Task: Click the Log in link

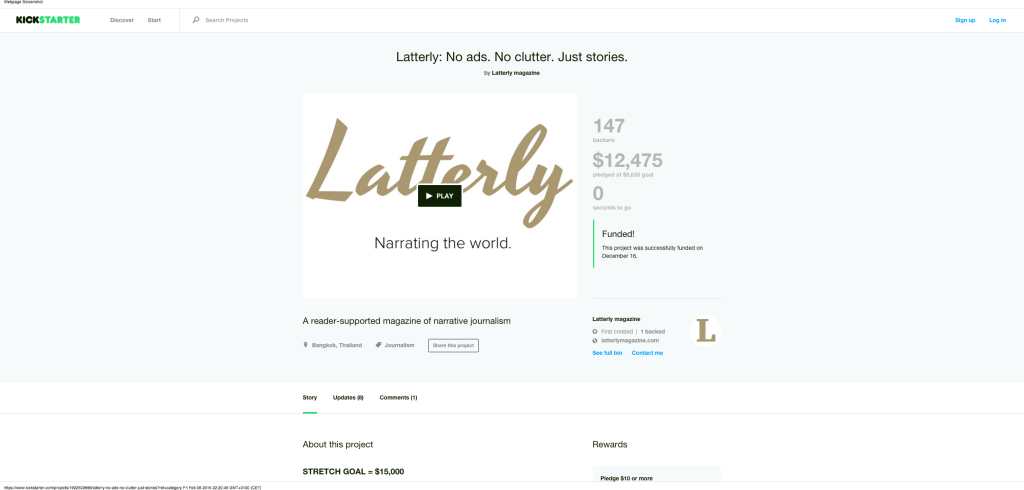Action: 997,20
